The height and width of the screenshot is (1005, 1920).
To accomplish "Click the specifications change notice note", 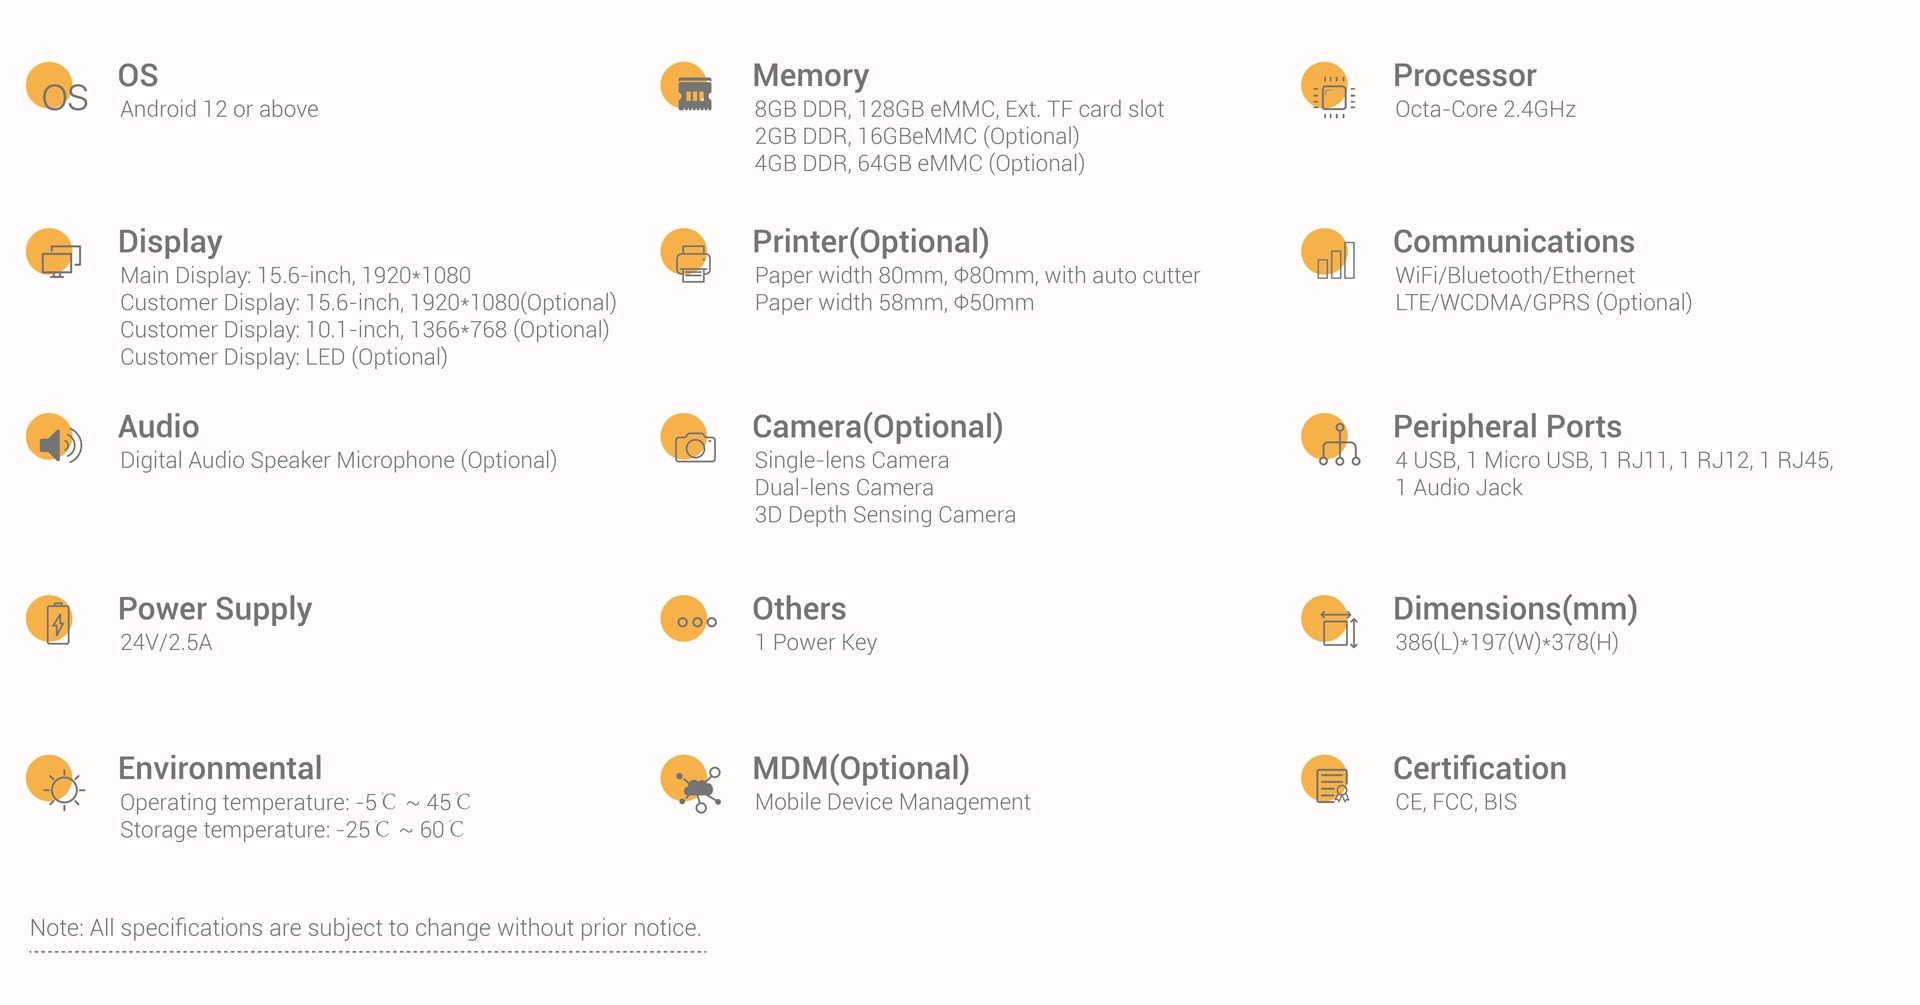I will [x=366, y=928].
